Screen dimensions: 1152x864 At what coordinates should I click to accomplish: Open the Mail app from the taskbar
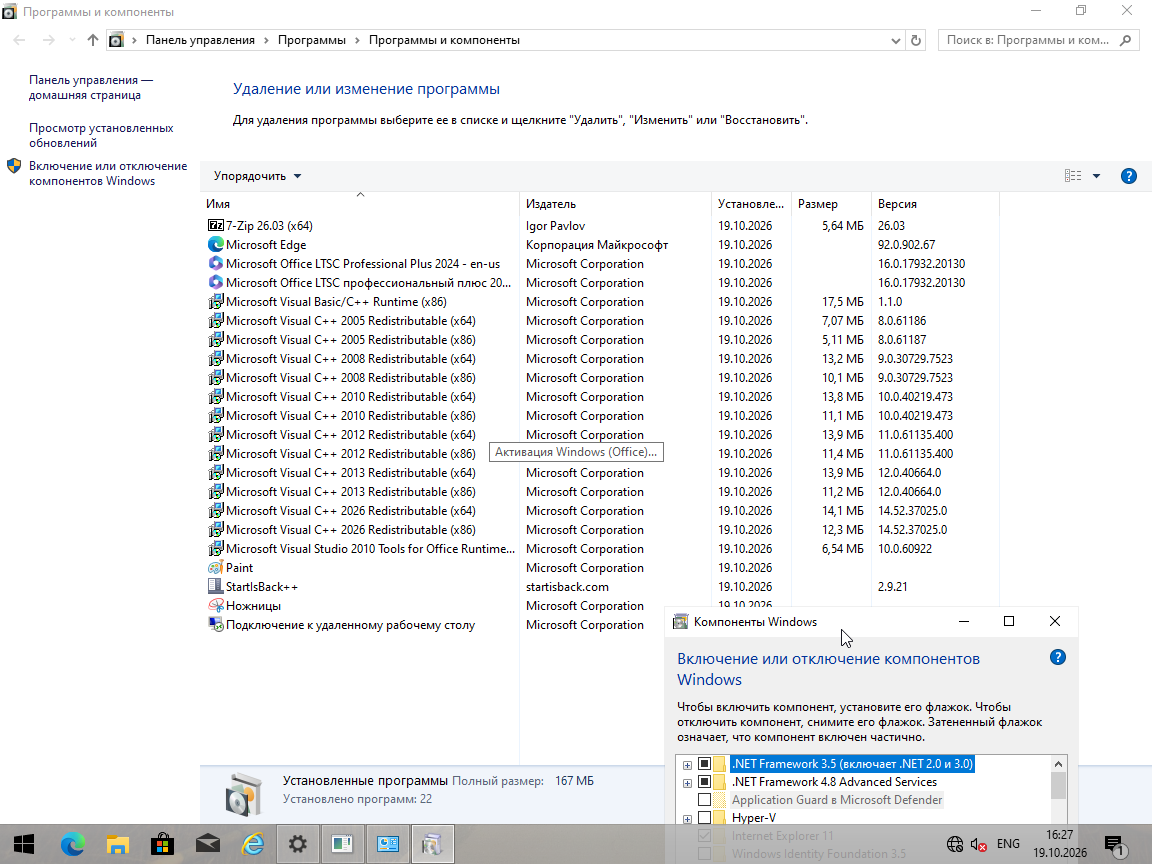208,844
